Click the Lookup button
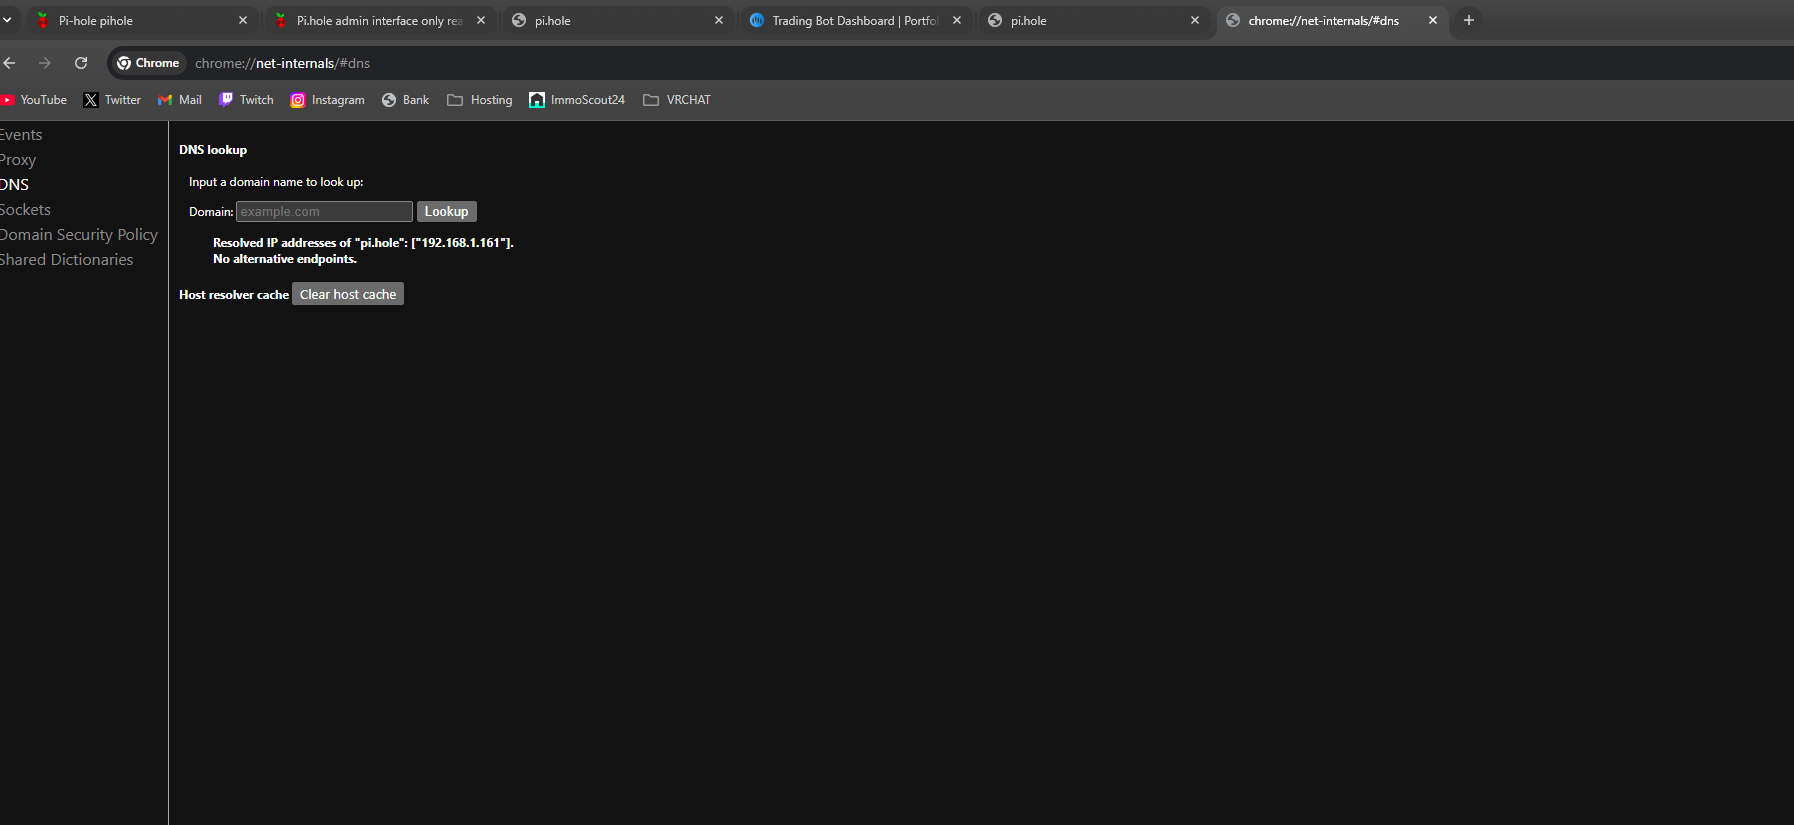 [446, 211]
